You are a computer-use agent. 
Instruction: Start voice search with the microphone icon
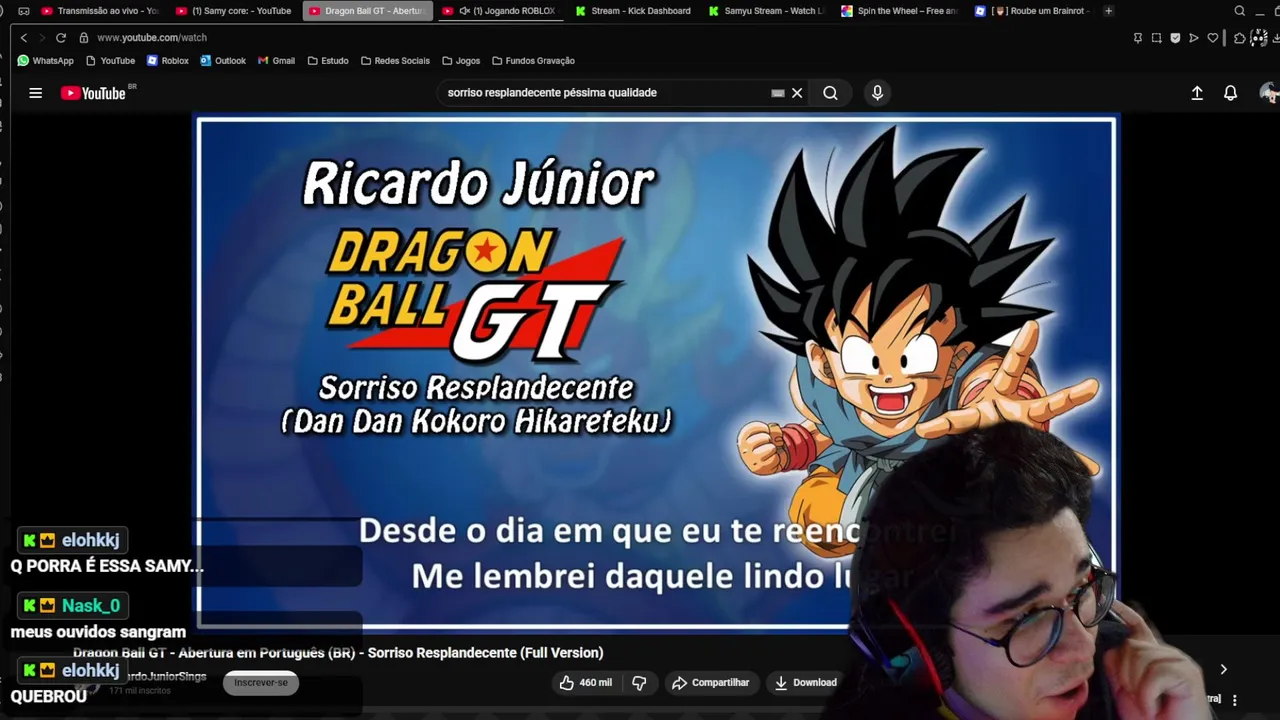click(877, 93)
